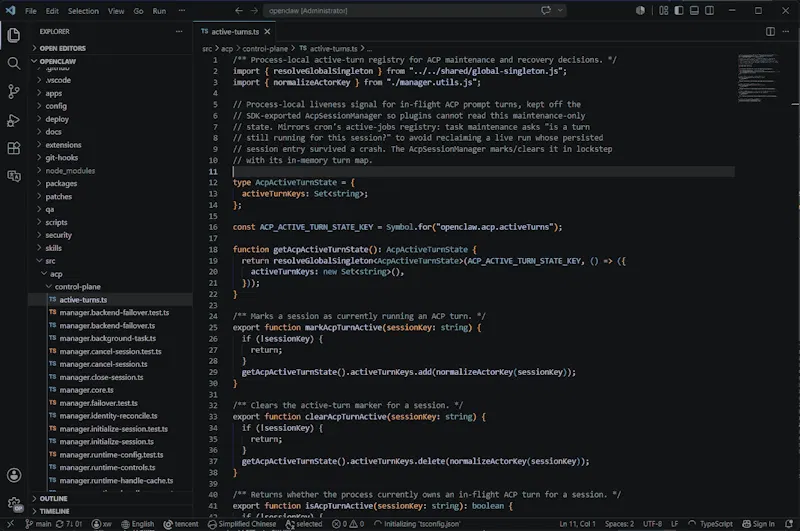Open the chat dropdown arrow in title bar
This screenshot has height=531, width=800.
[560, 10]
